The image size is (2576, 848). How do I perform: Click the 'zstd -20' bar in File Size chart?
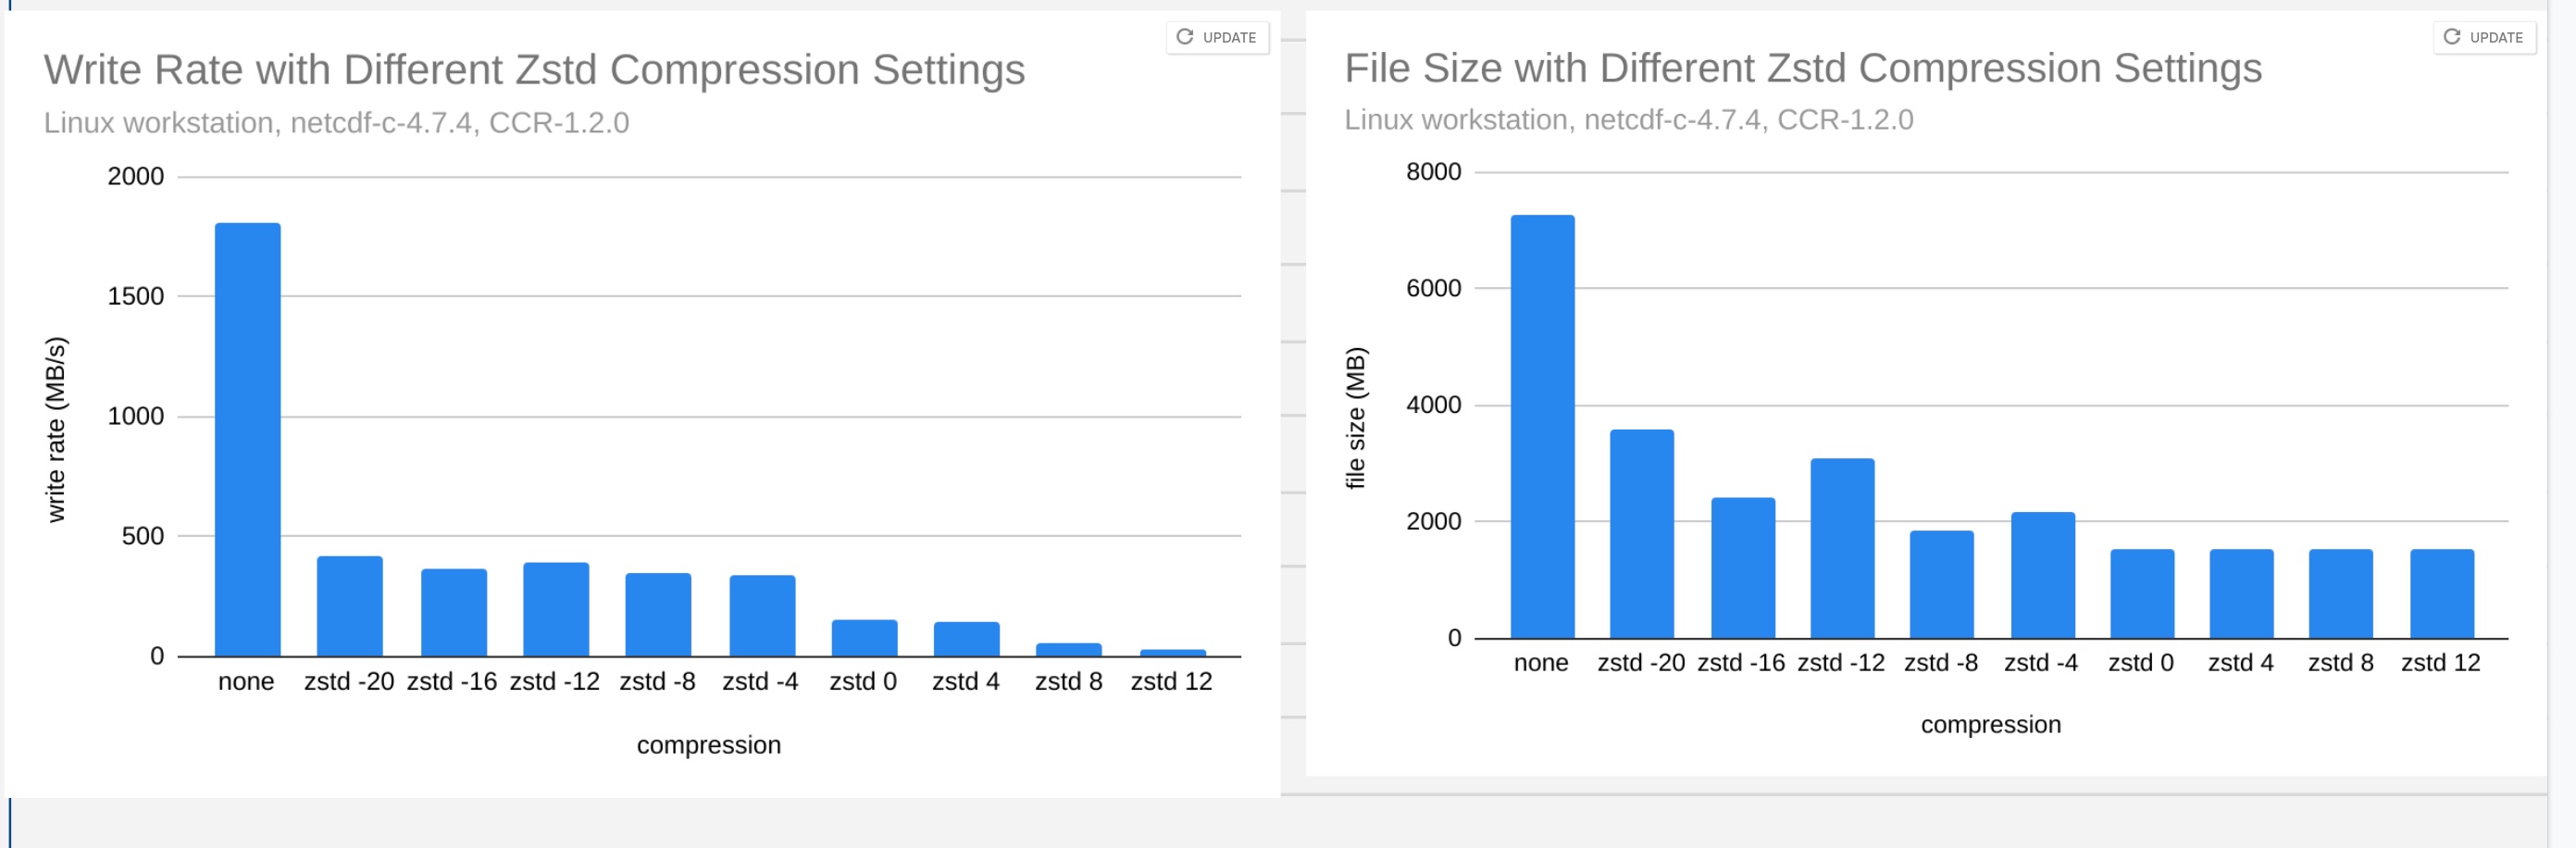point(1641,534)
